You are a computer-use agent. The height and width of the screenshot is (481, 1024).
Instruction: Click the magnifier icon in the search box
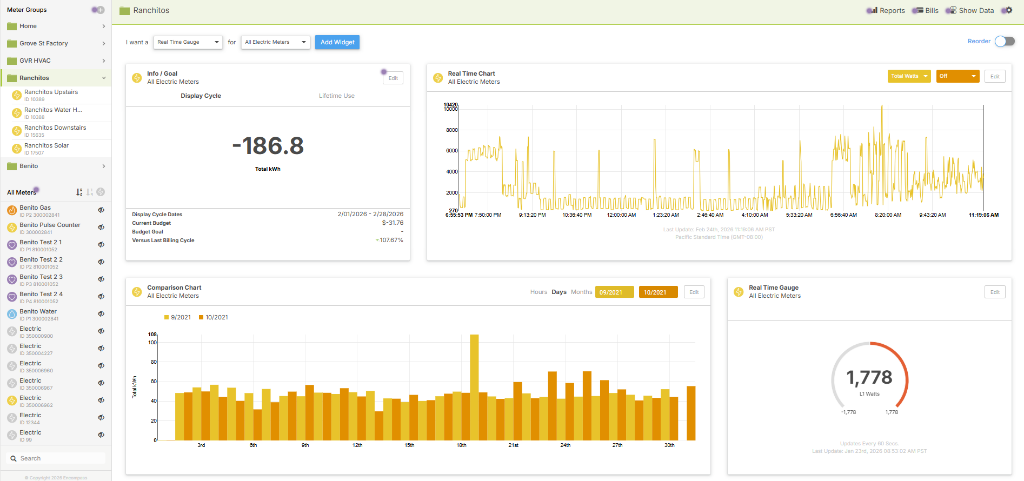pyautogui.click(x=13, y=459)
